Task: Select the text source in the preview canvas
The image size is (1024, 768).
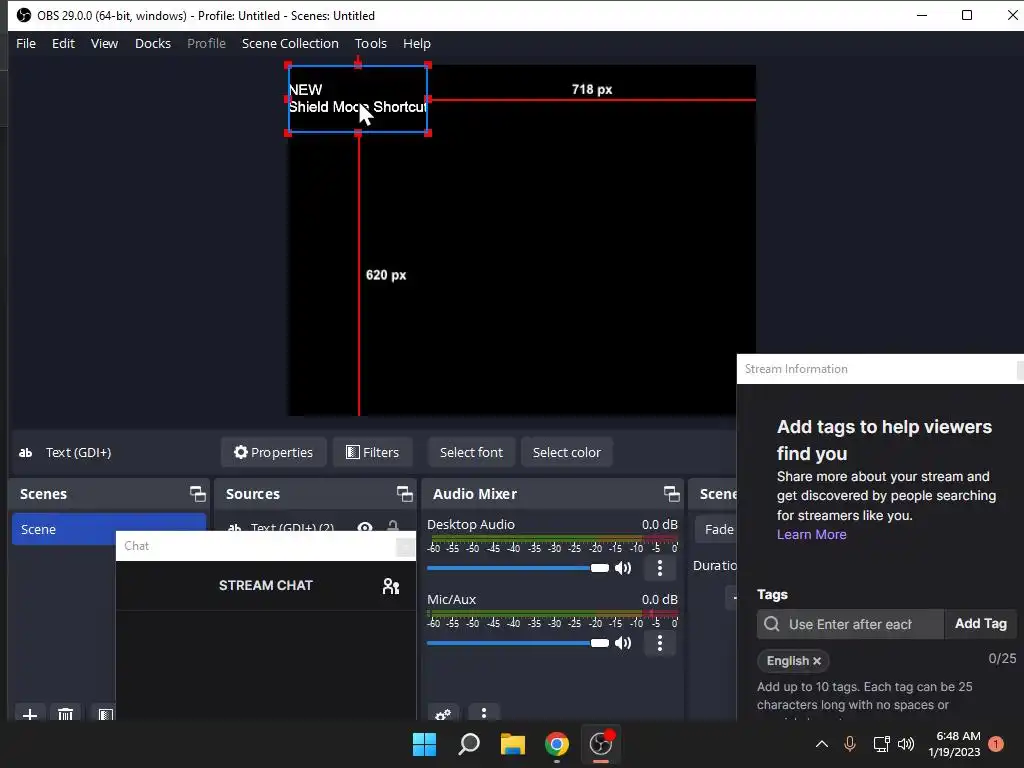Action: click(358, 99)
